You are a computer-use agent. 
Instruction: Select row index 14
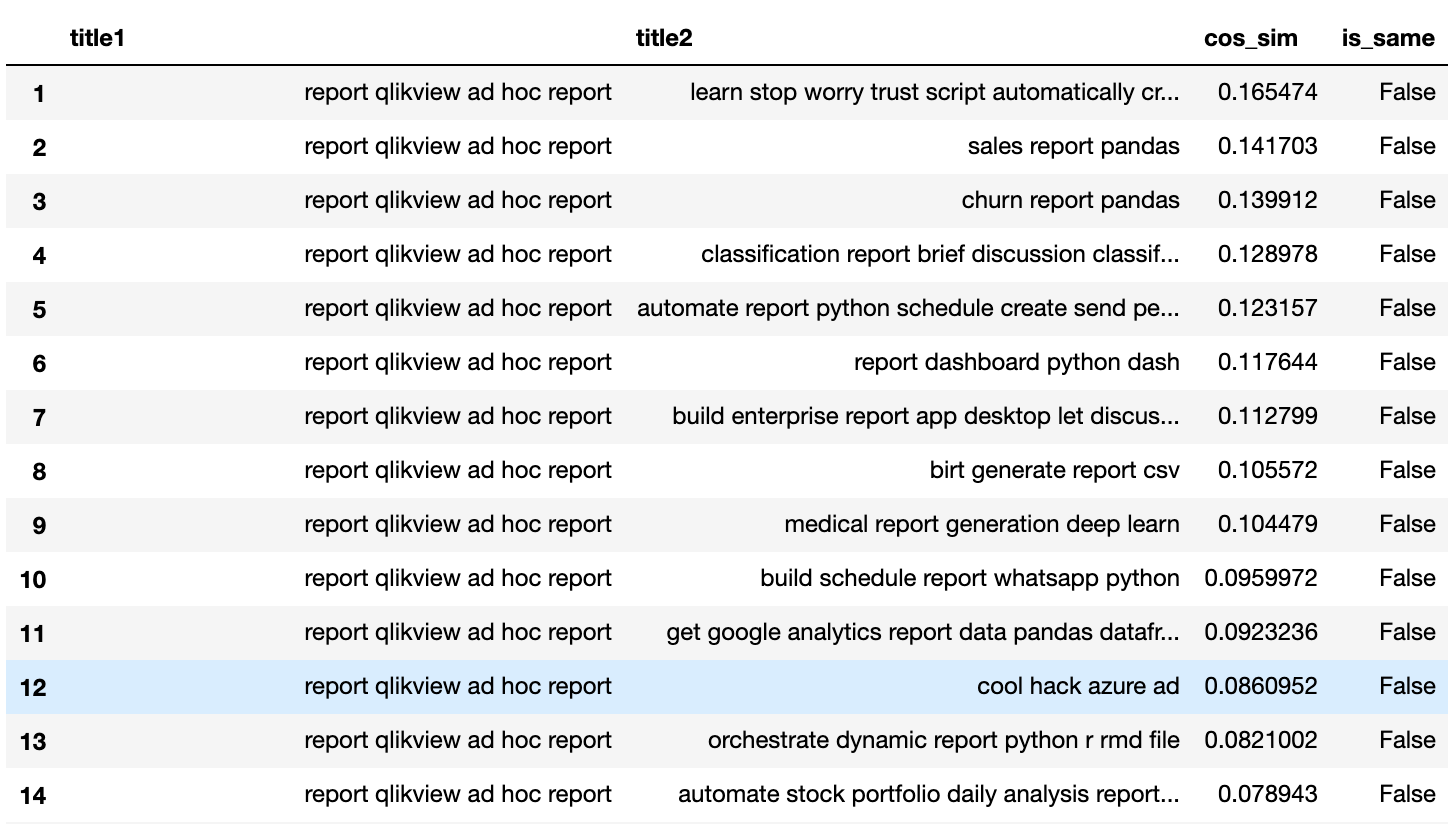(33, 796)
